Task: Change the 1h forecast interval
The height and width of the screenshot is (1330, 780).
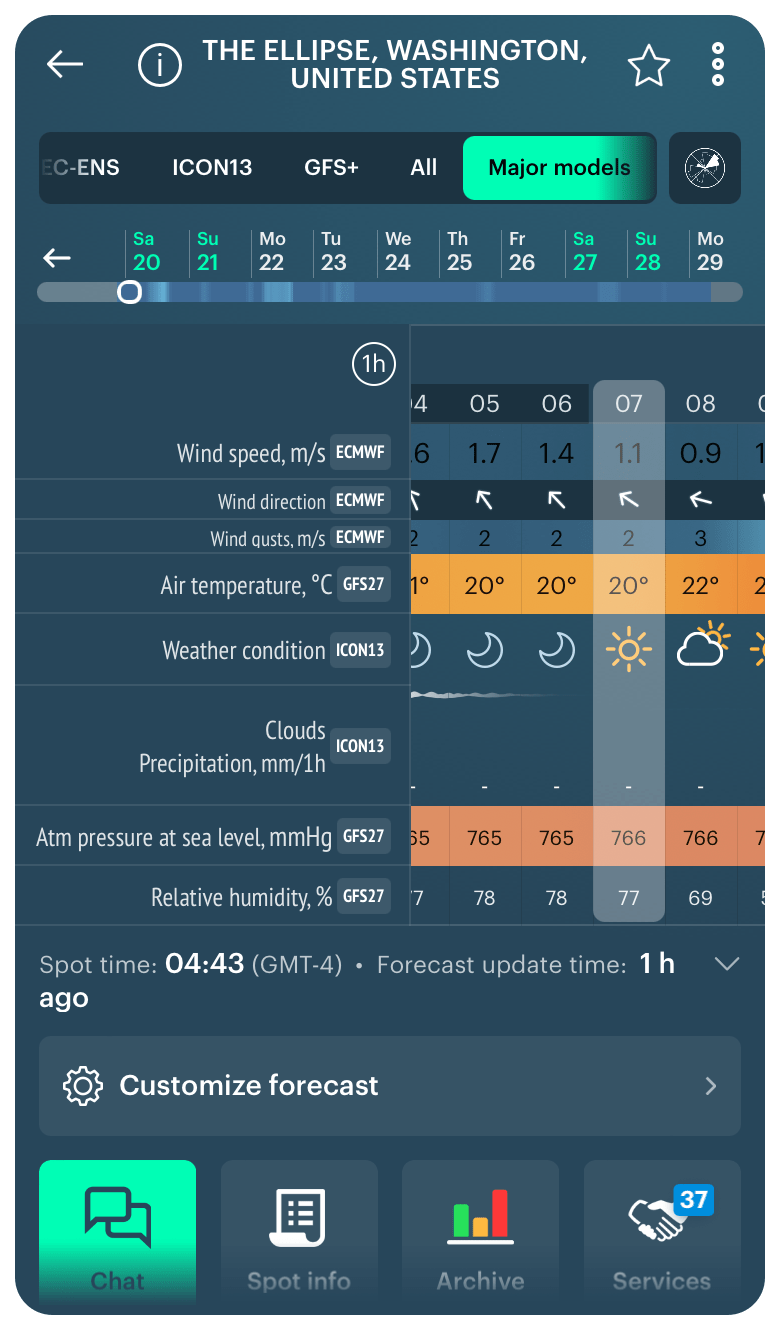Action: (373, 364)
